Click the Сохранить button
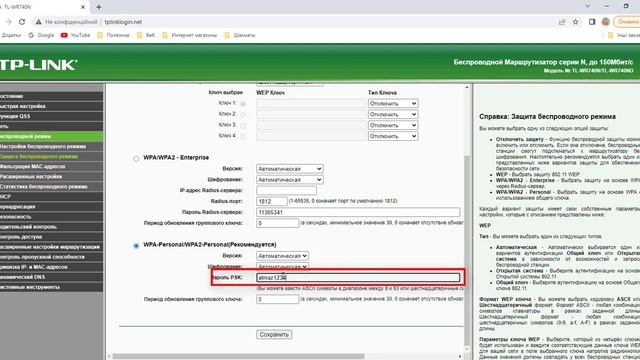640x360 pixels. [x=274, y=334]
